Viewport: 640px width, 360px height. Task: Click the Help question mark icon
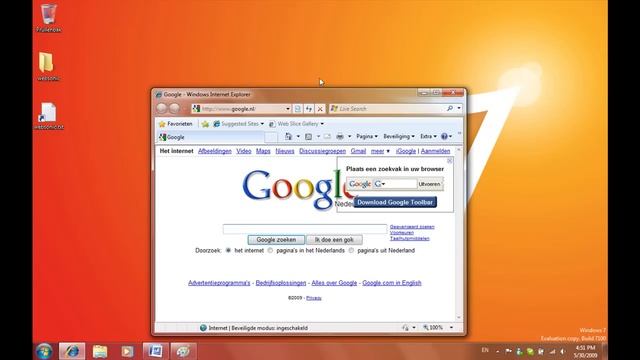(444, 136)
